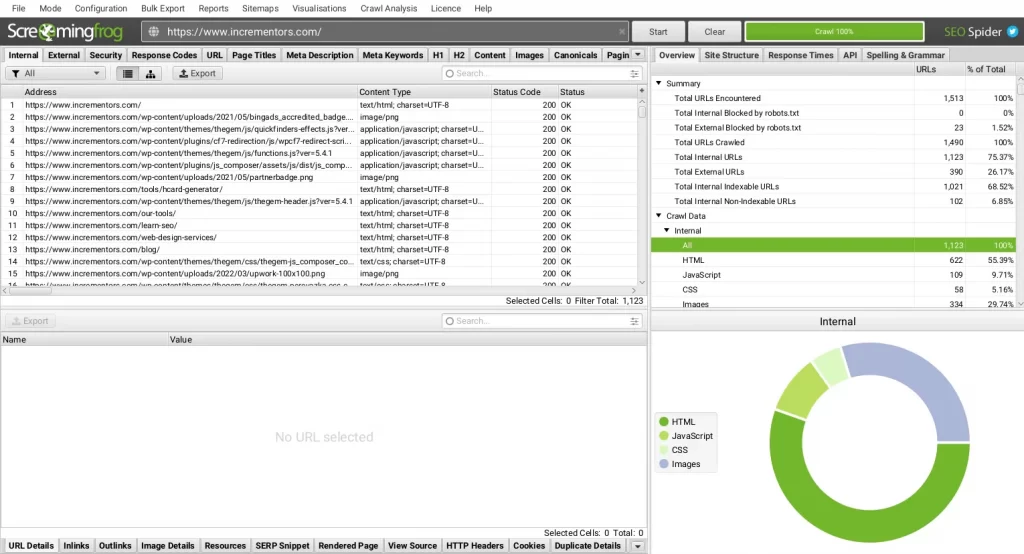
Task: Click the Images legend color swatch
Action: (664, 464)
